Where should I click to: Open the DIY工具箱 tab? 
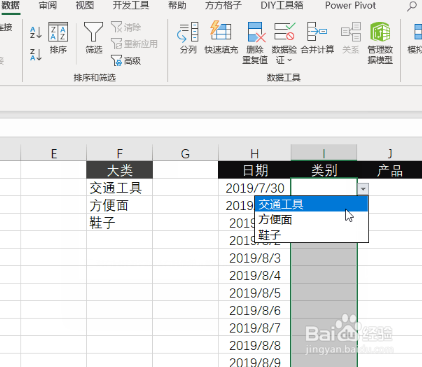click(282, 6)
